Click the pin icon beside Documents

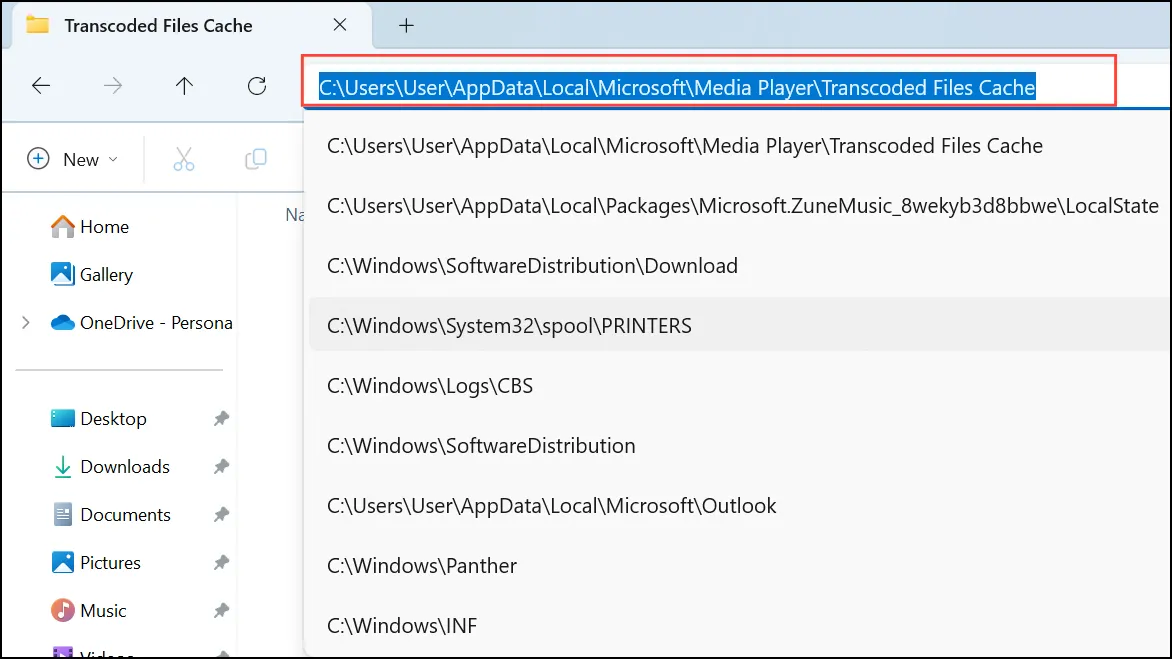[x=221, y=515]
